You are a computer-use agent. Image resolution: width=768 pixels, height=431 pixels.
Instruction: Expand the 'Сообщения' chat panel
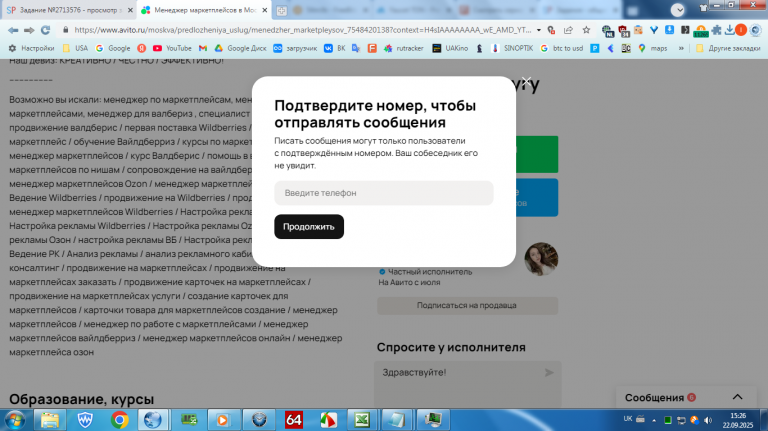tap(737, 397)
